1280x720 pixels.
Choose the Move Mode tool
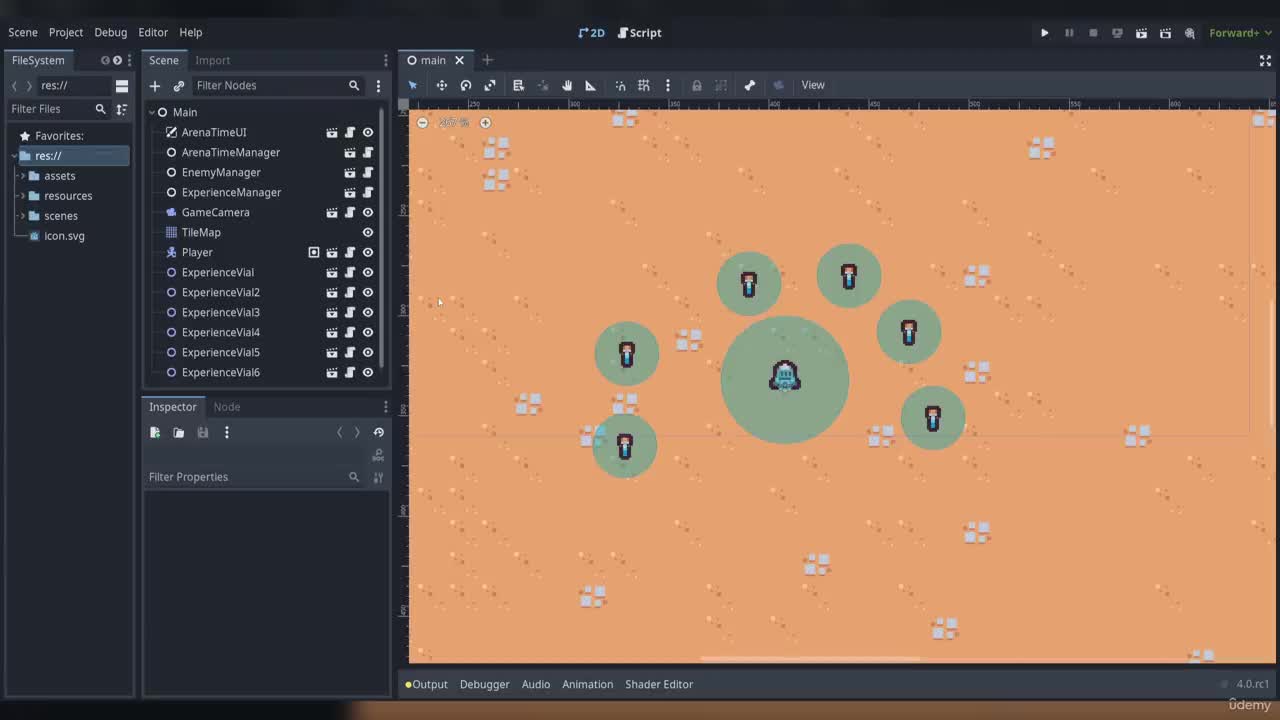pyautogui.click(x=441, y=85)
